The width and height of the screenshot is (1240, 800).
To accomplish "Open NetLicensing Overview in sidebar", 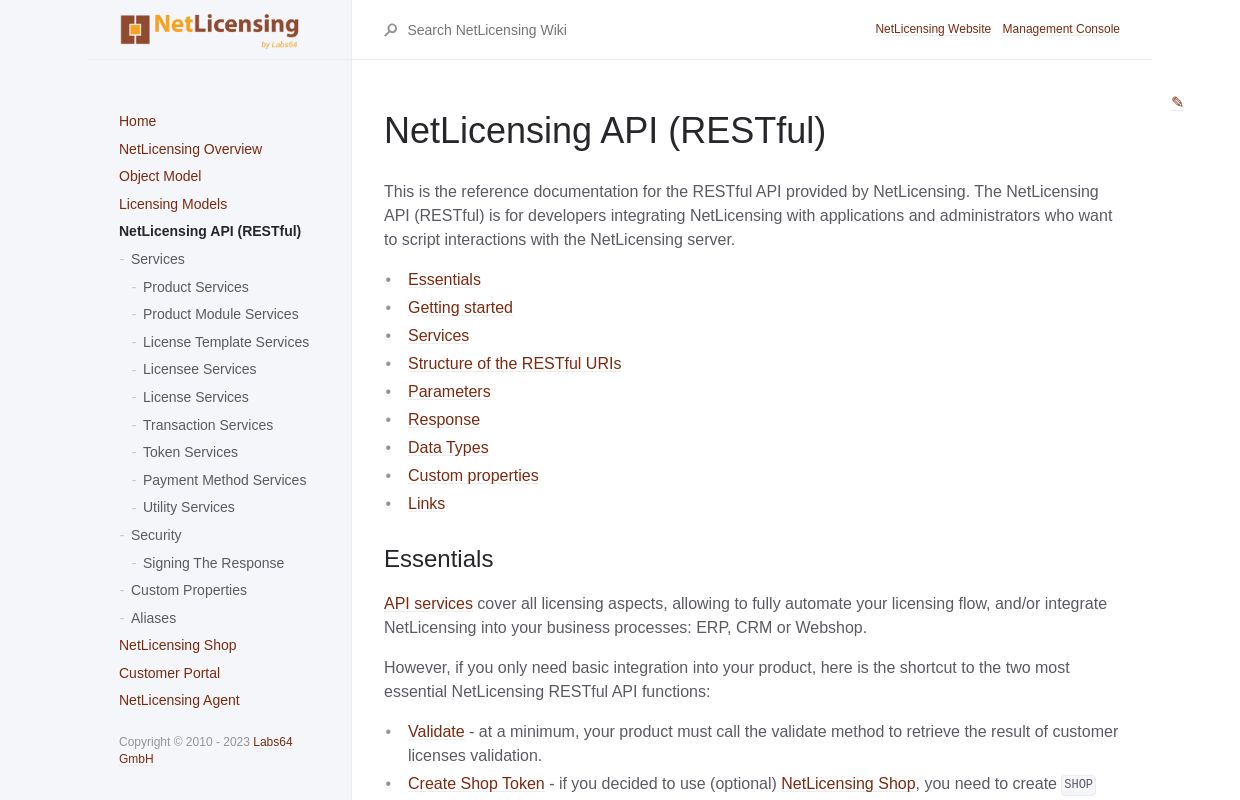I will 190,149.
